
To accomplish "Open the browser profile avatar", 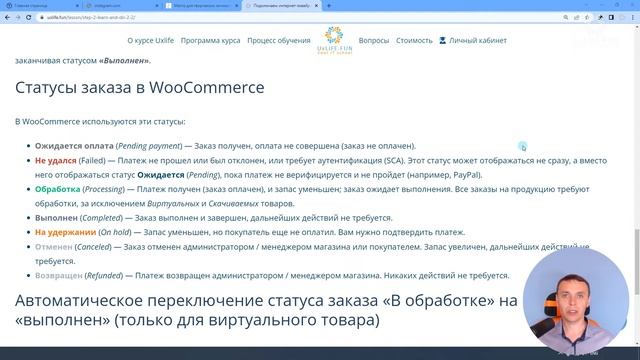I will point(622,18).
